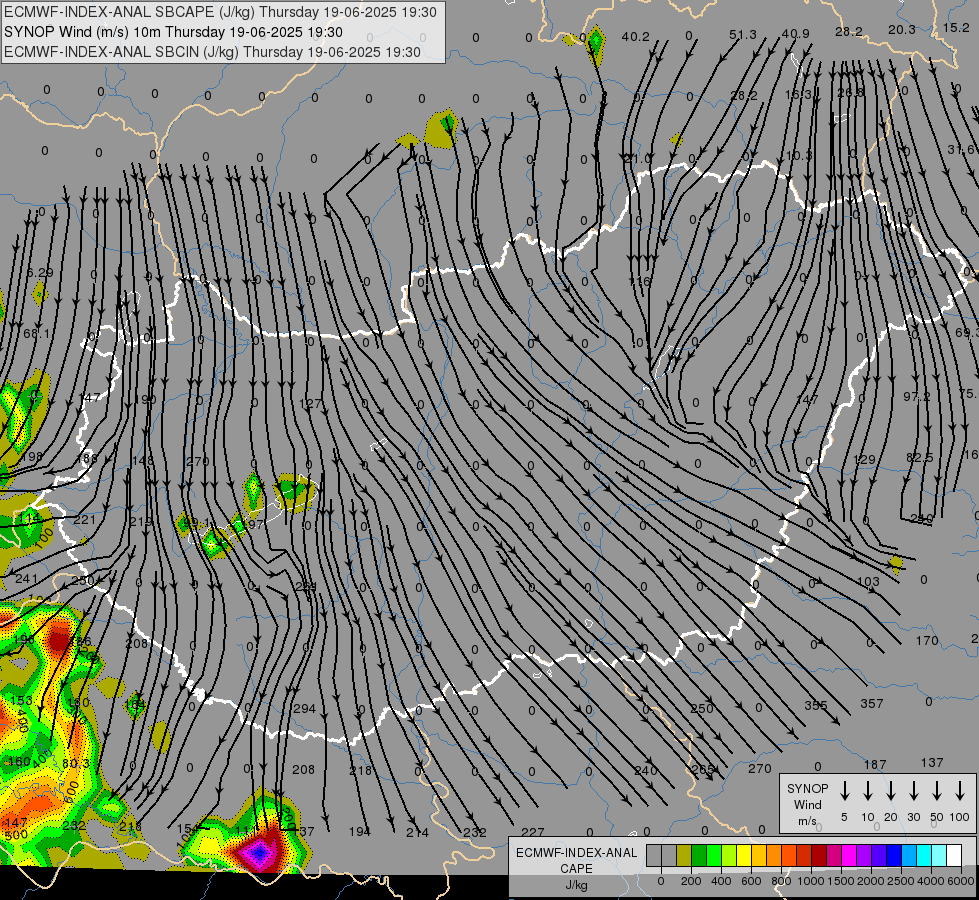Click the dark red CAPE core on left edge
Image resolution: width=979 pixels, height=900 pixels.
(57, 640)
